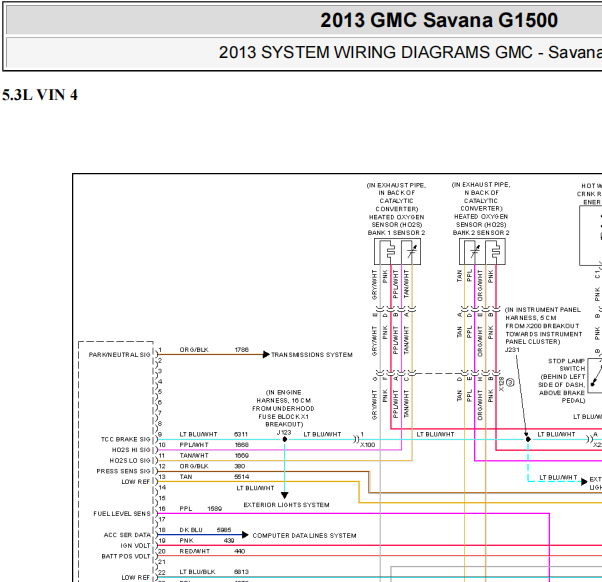Screen dimensions: 602x582
Task: Click the "HO2S LO SIG" label
Action: pos(130,460)
